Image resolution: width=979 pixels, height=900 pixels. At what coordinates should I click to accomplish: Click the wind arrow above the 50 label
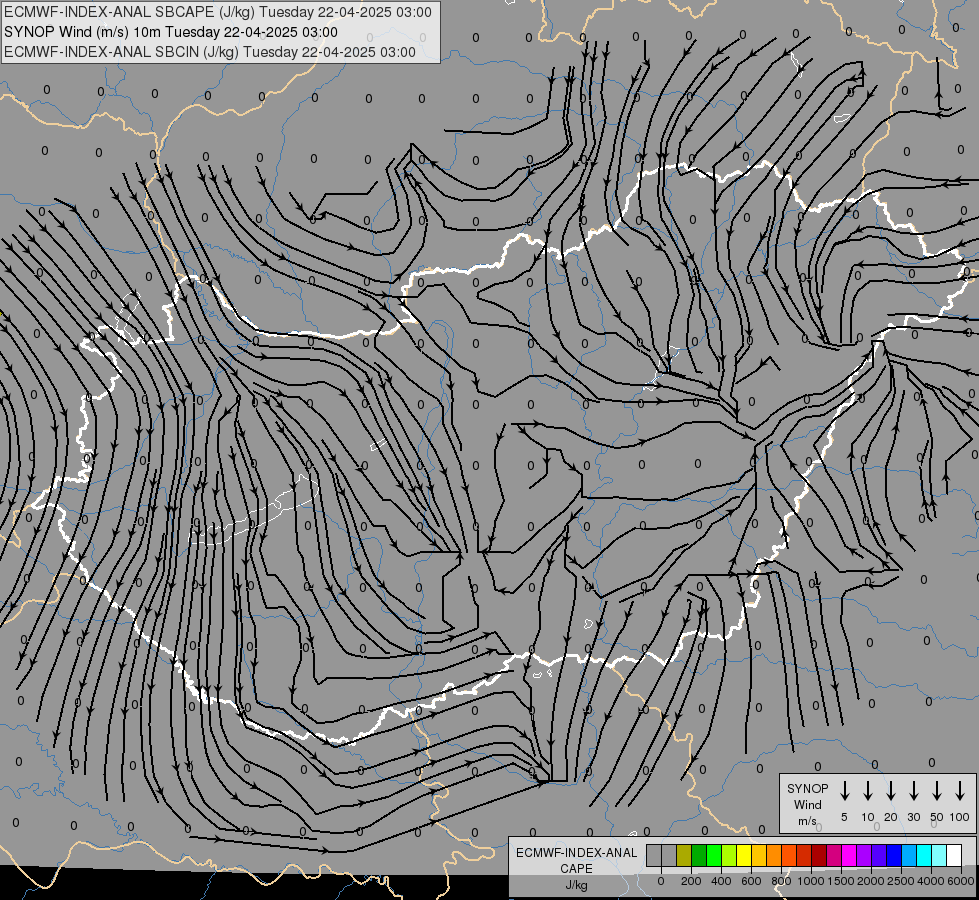[937, 791]
